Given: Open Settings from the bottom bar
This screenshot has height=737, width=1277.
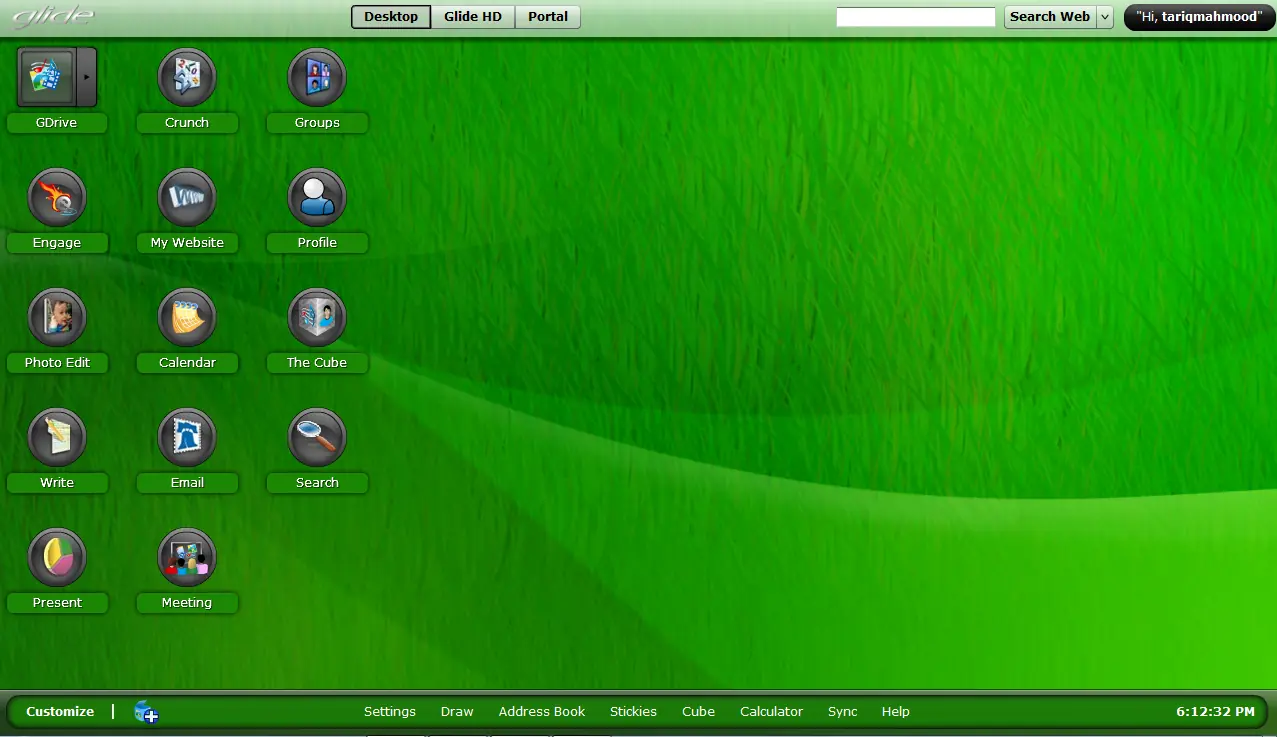Looking at the screenshot, I should click(390, 712).
